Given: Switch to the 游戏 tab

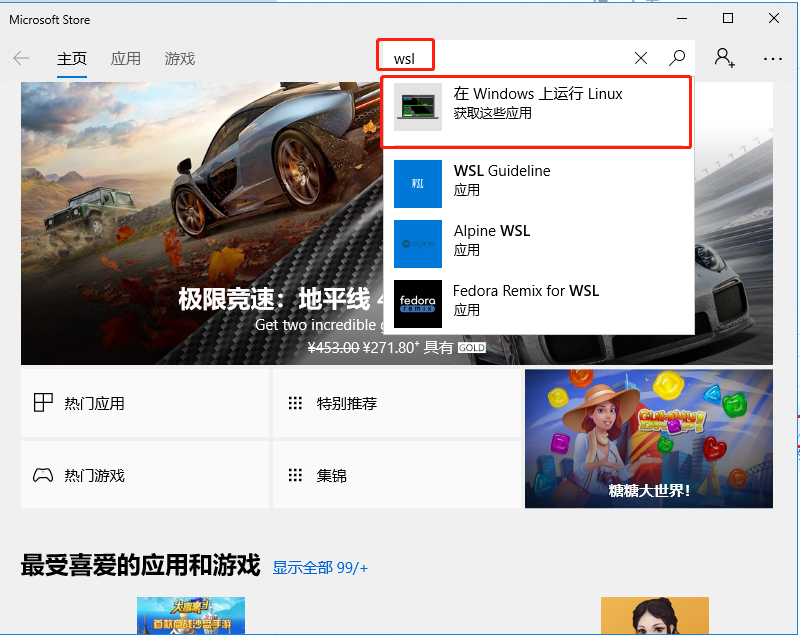Looking at the screenshot, I should click(x=180, y=59).
